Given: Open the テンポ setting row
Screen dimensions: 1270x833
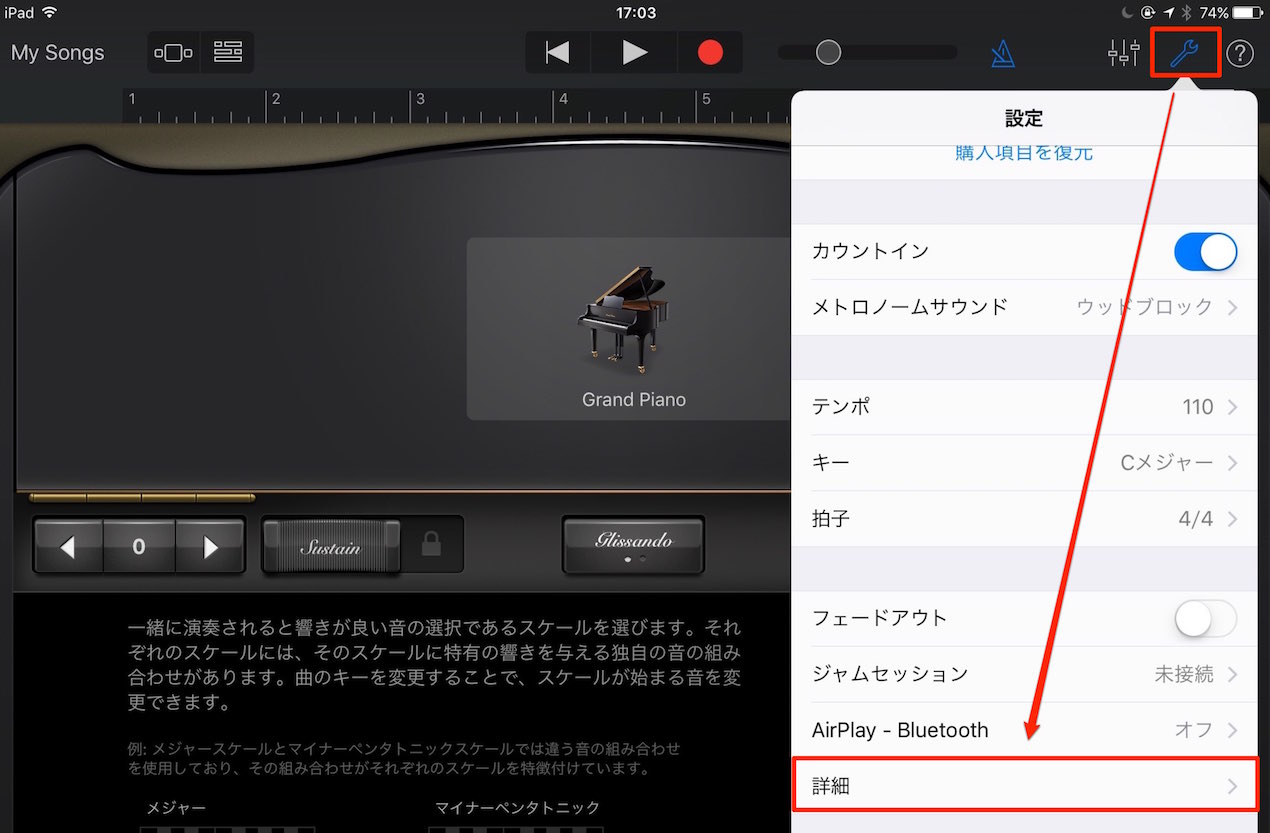Looking at the screenshot, I should 1024,407.
